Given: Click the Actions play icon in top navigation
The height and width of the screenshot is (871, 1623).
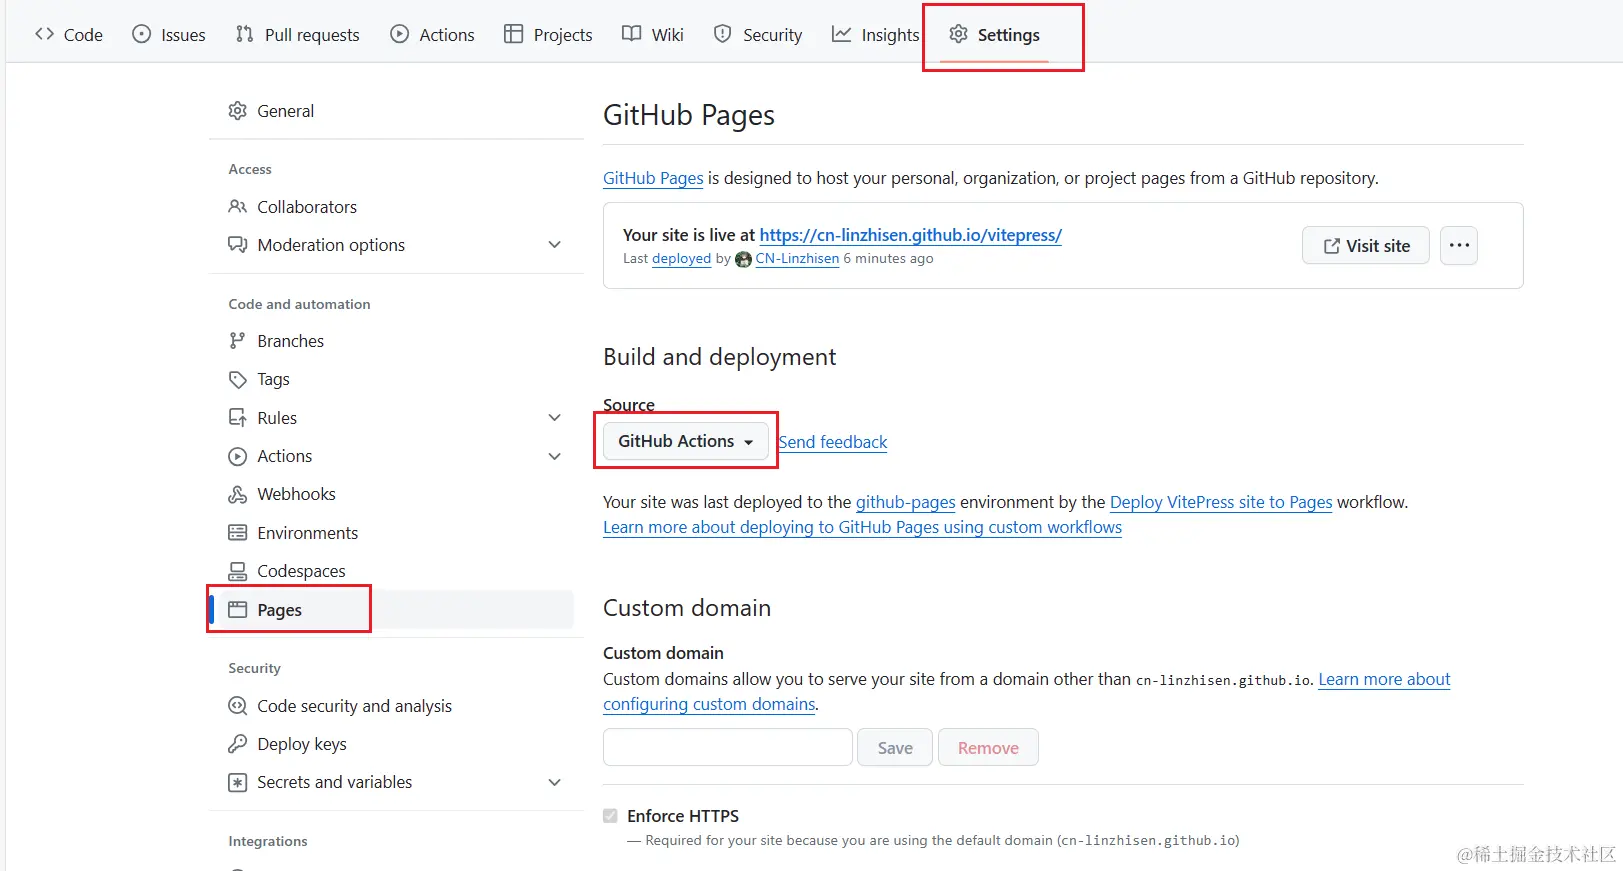Looking at the screenshot, I should pyautogui.click(x=400, y=34).
